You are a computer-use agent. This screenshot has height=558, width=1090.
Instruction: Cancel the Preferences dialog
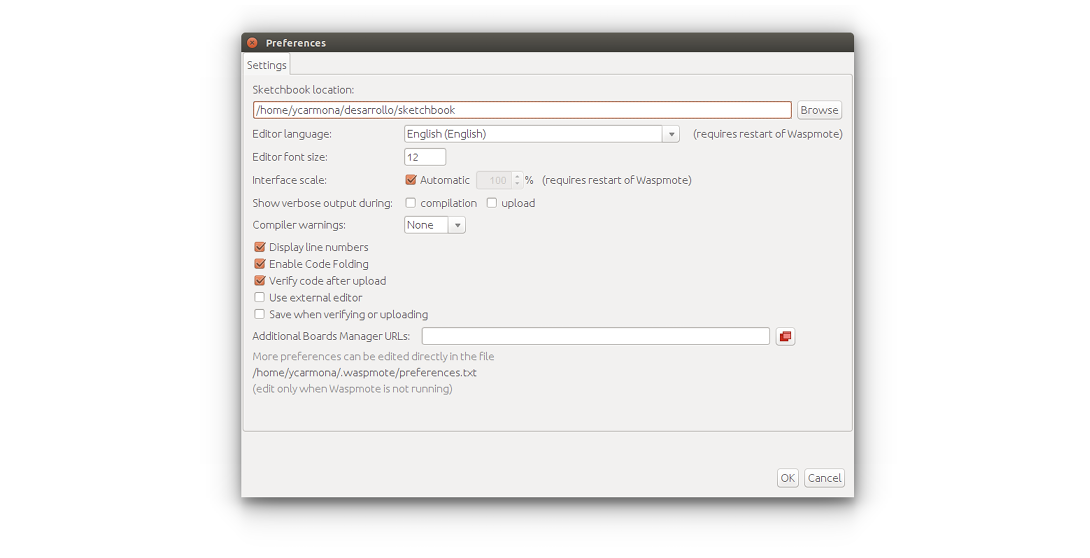pyautogui.click(x=824, y=478)
